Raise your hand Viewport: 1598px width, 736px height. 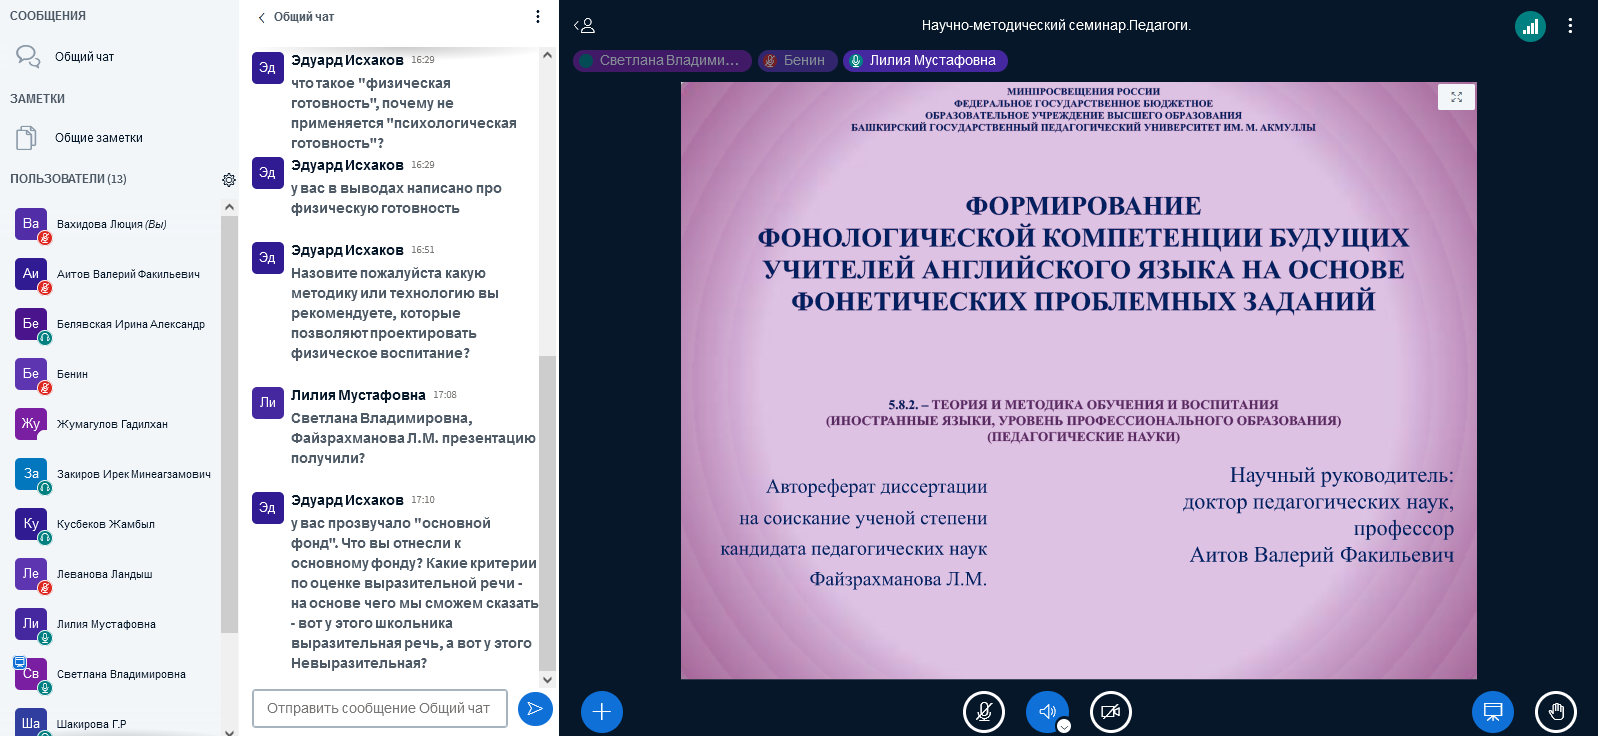(x=1556, y=712)
